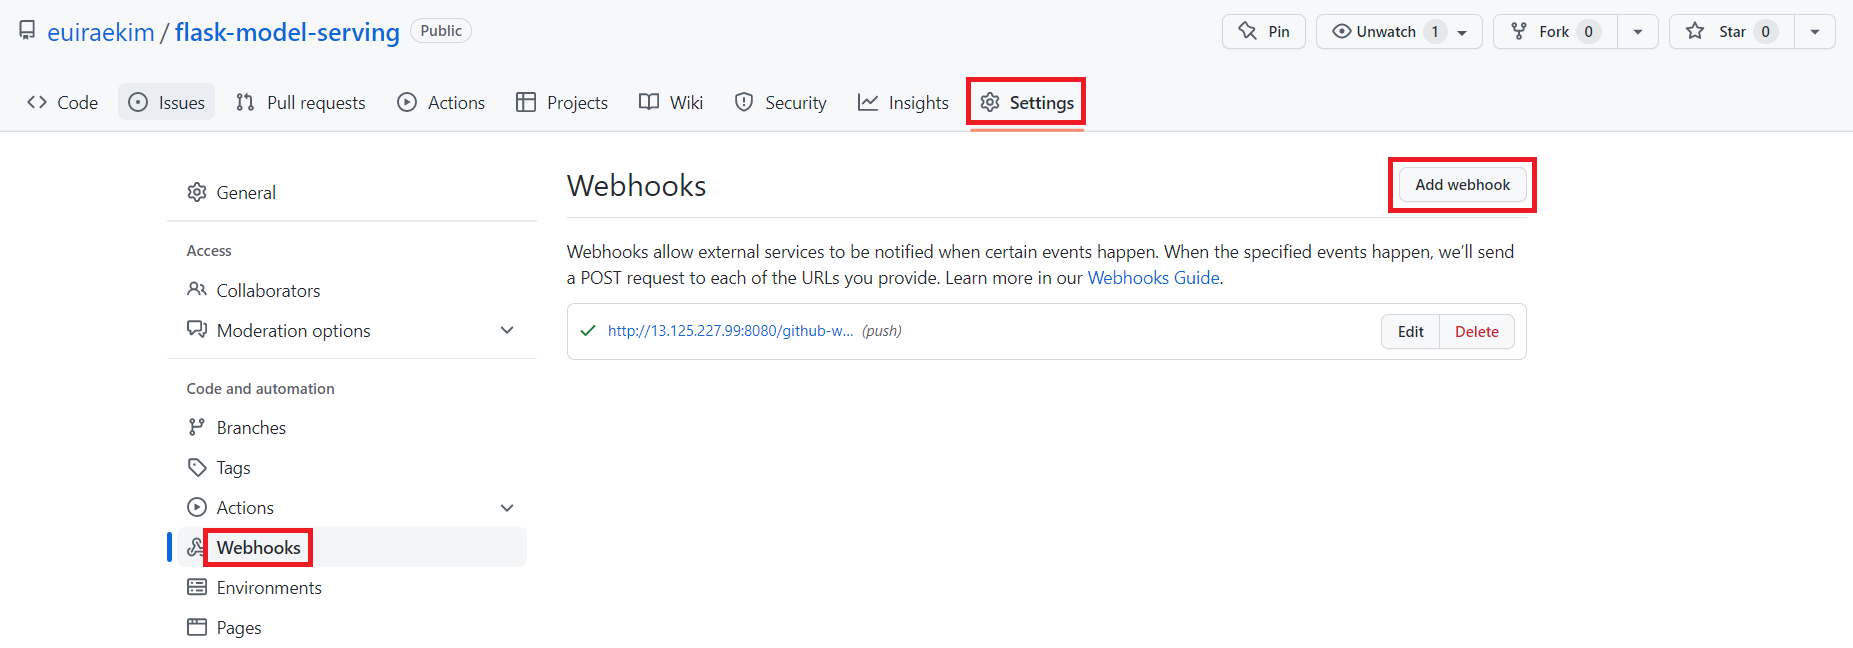Switch to the Code tab
The height and width of the screenshot is (648, 1853).
coord(63,102)
